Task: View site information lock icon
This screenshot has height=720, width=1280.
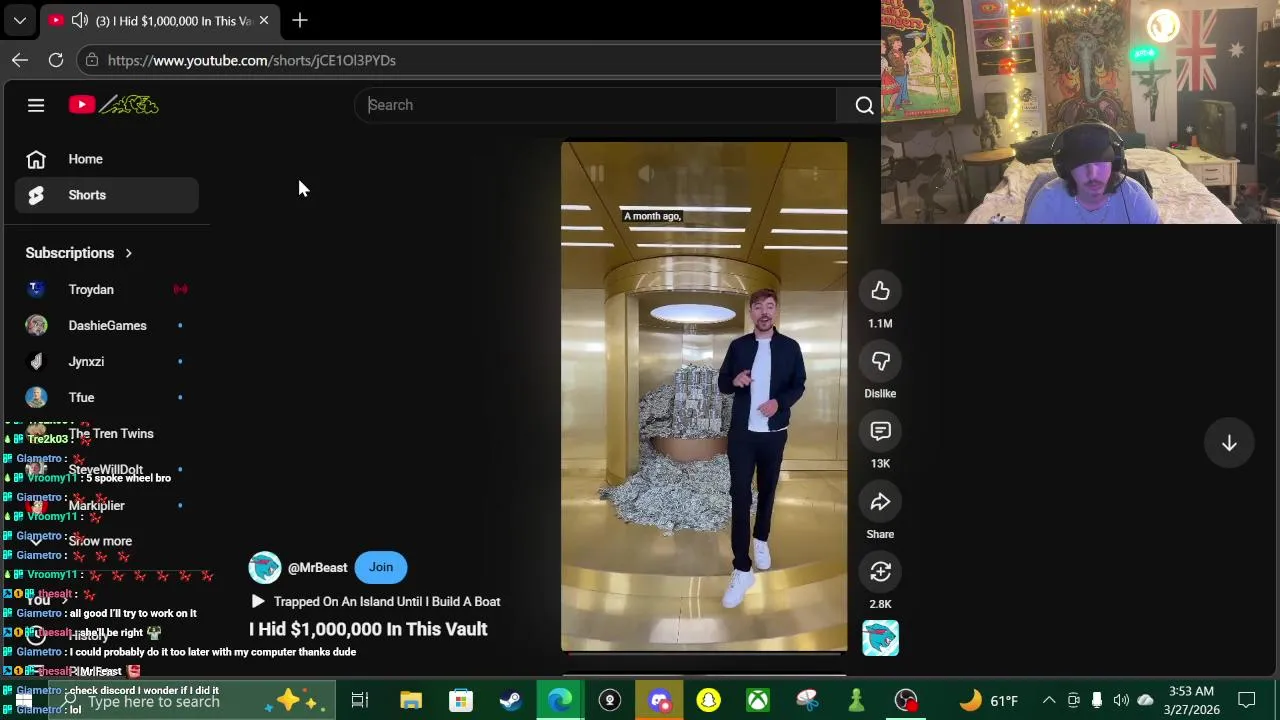Action: (92, 60)
